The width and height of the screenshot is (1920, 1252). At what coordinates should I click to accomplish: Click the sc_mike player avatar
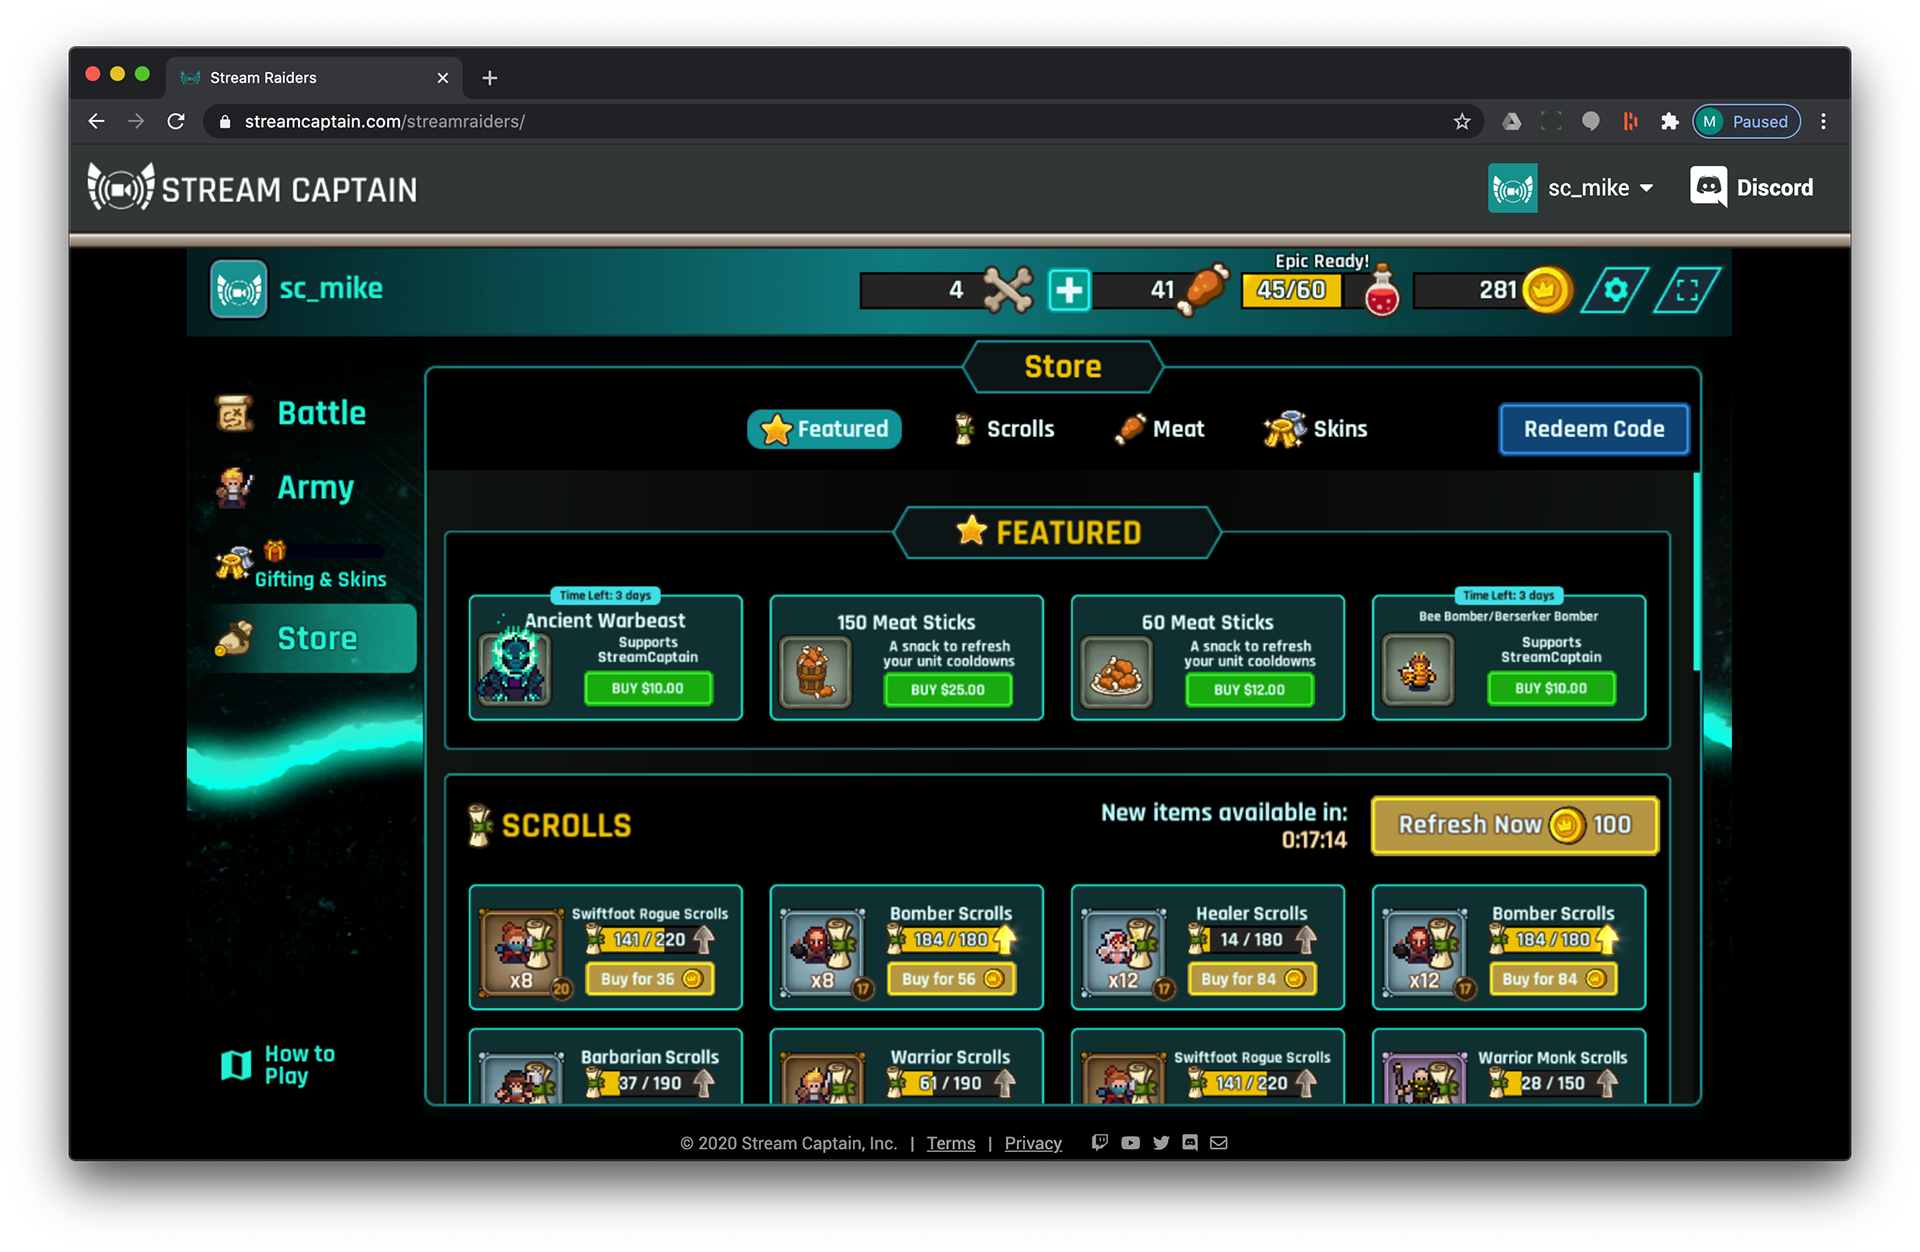(x=238, y=290)
